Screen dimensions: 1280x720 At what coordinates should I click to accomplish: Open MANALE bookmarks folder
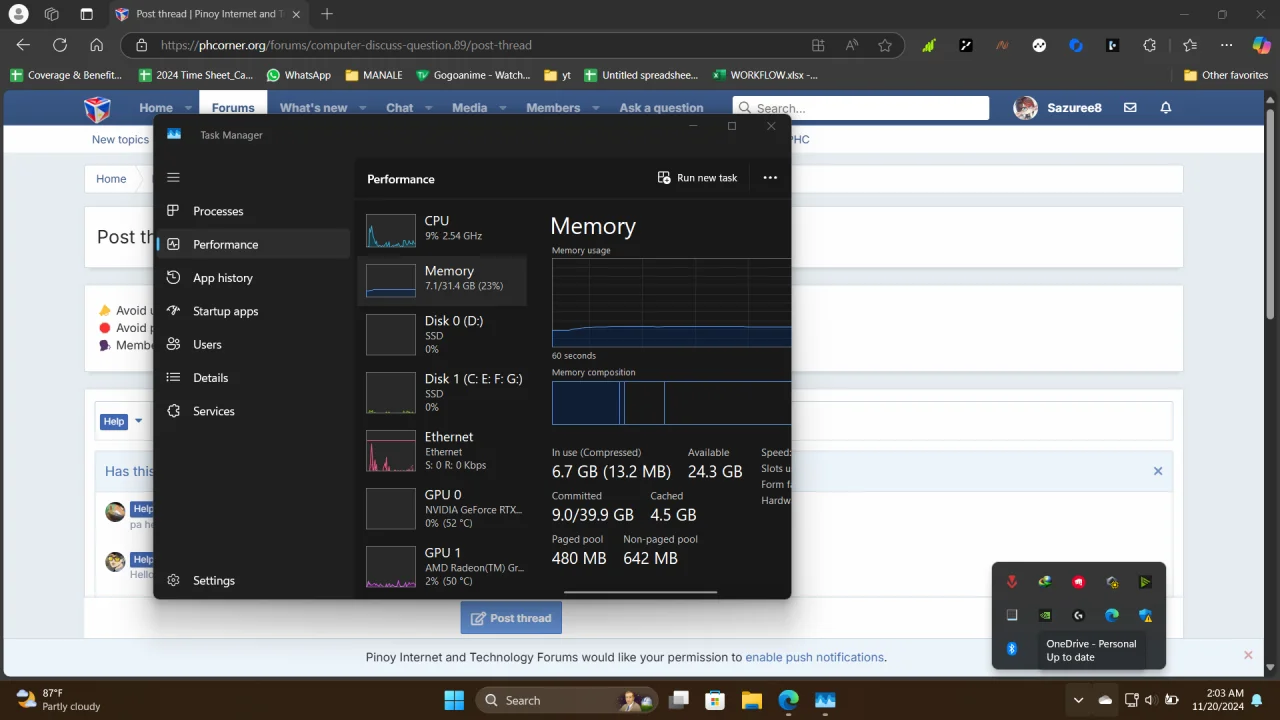point(374,75)
